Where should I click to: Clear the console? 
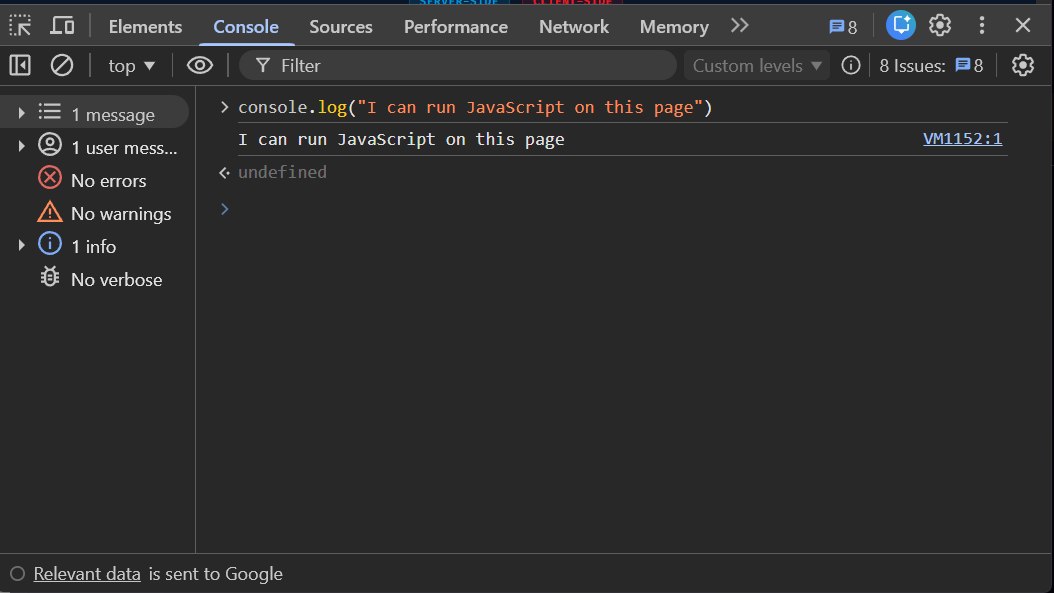[x=62, y=64]
